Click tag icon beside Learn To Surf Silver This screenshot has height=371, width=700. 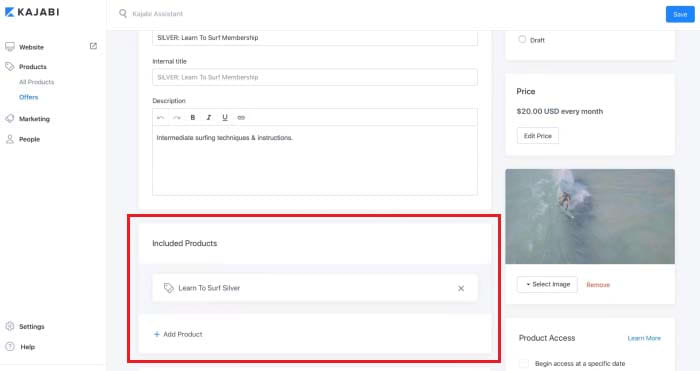168,288
